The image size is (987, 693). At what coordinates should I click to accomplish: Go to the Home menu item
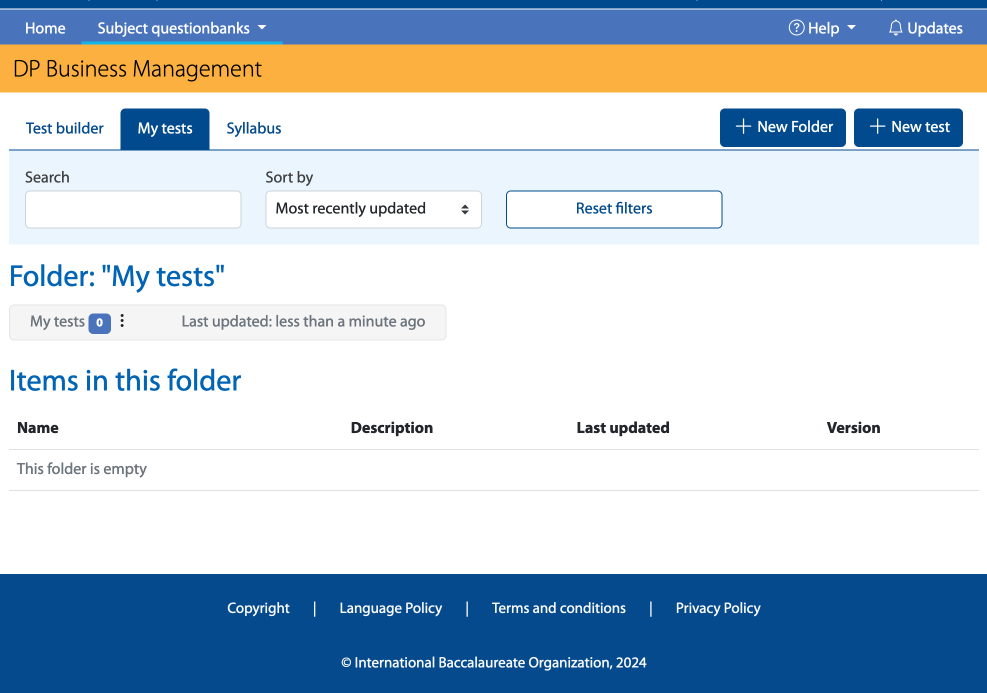point(45,28)
